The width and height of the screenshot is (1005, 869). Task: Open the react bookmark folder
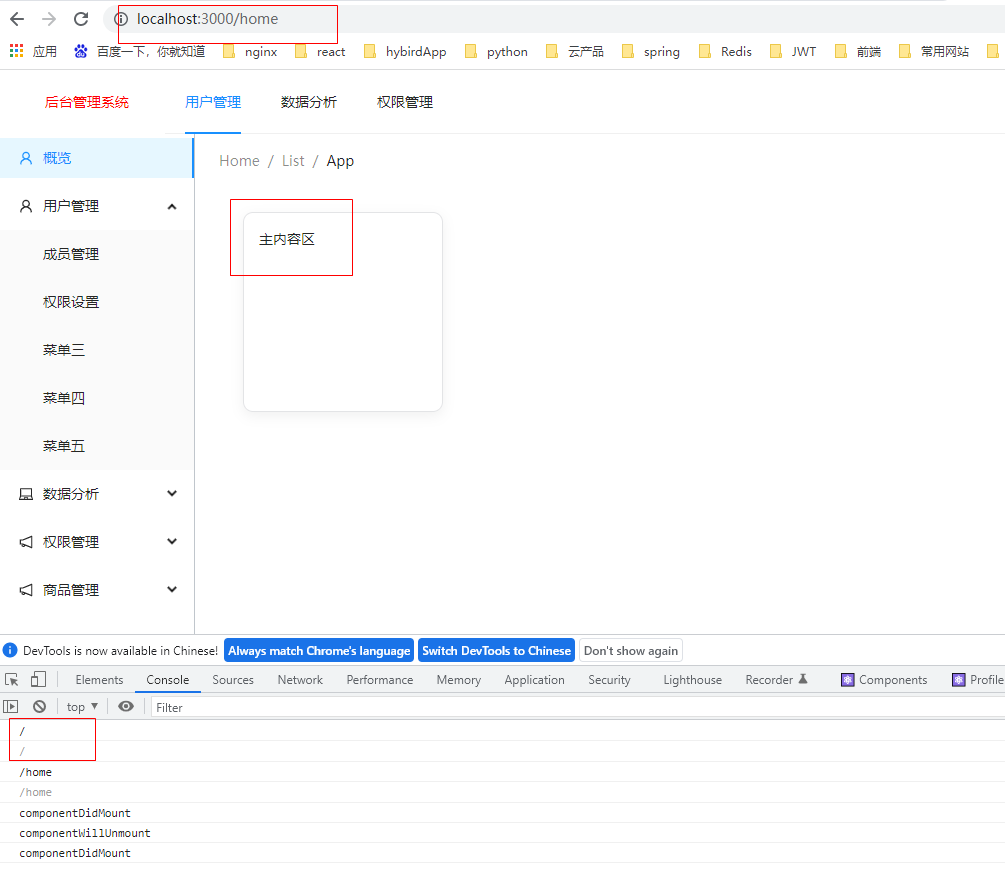(320, 51)
